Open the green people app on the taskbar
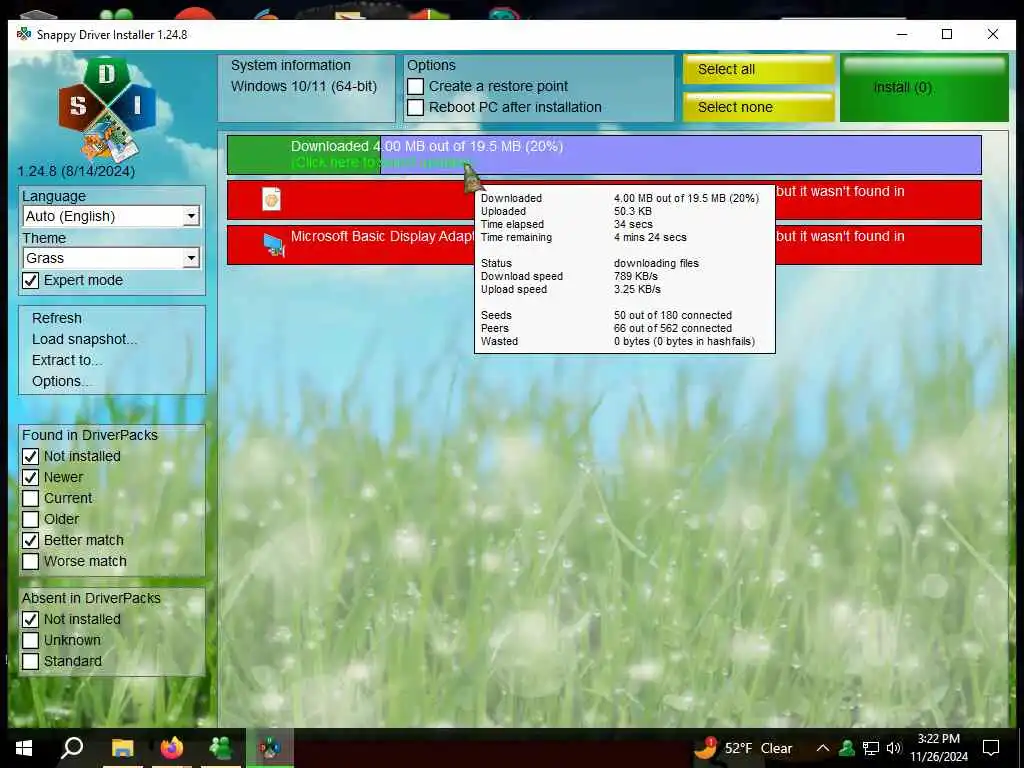Screen dimensions: 1024x768 221,748
